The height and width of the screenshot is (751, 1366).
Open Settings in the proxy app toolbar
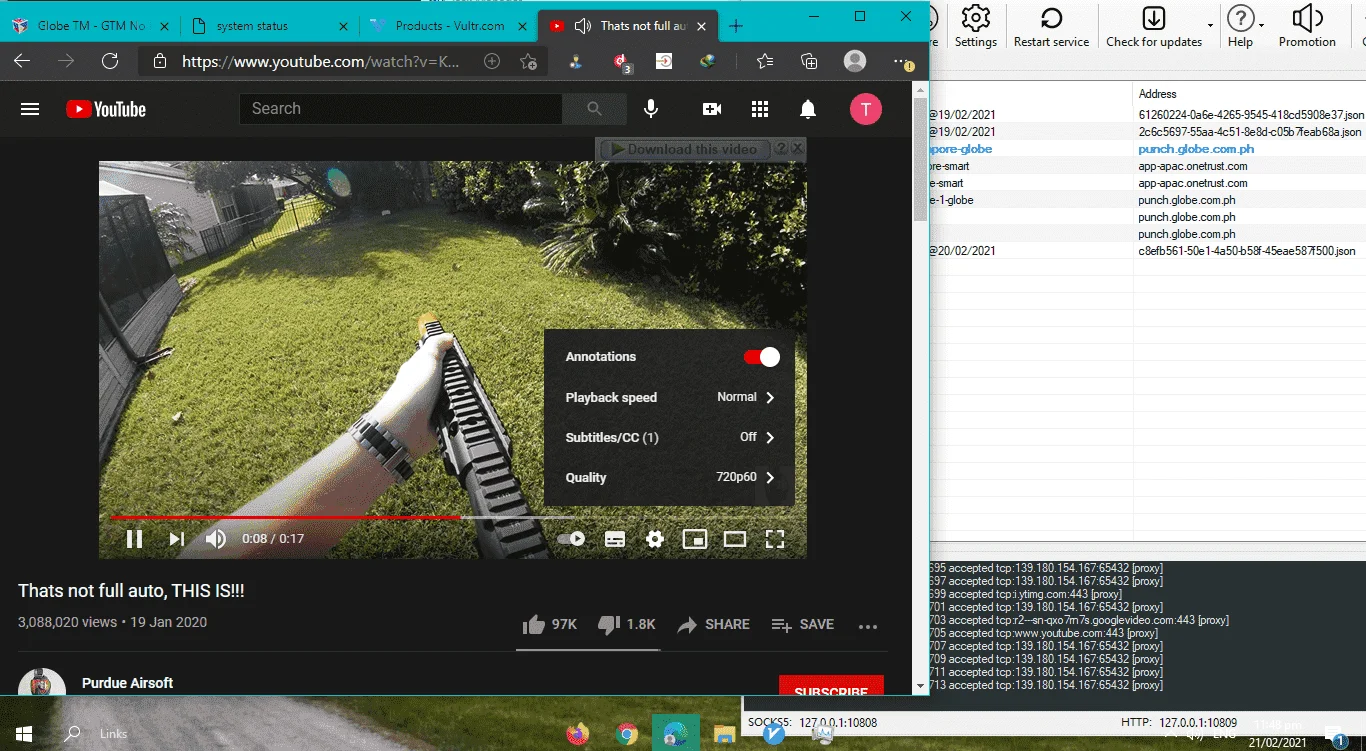point(975,26)
